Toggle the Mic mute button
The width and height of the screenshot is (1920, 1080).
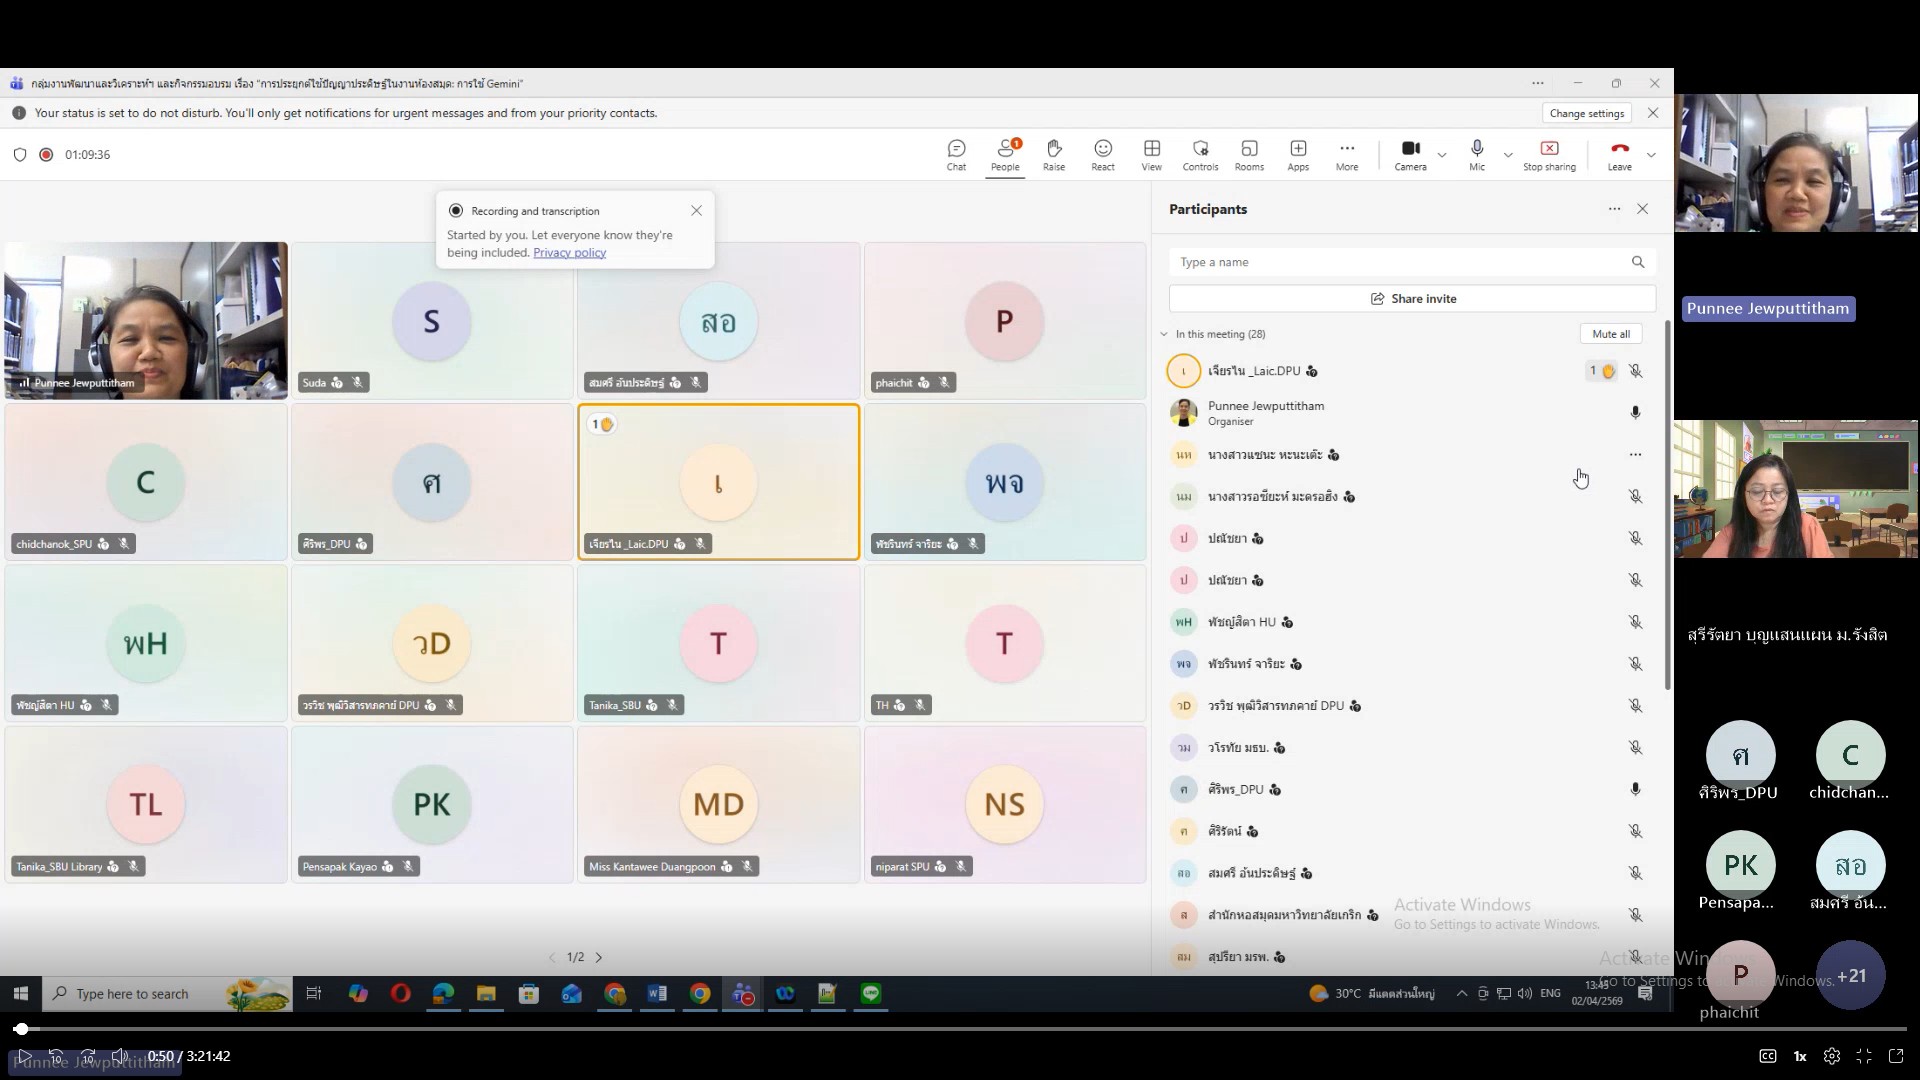click(x=1476, y=154)
